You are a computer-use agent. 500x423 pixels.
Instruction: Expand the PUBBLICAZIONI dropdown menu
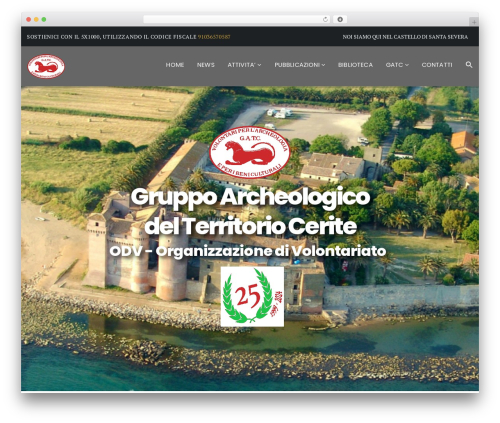tap(300, 65)
